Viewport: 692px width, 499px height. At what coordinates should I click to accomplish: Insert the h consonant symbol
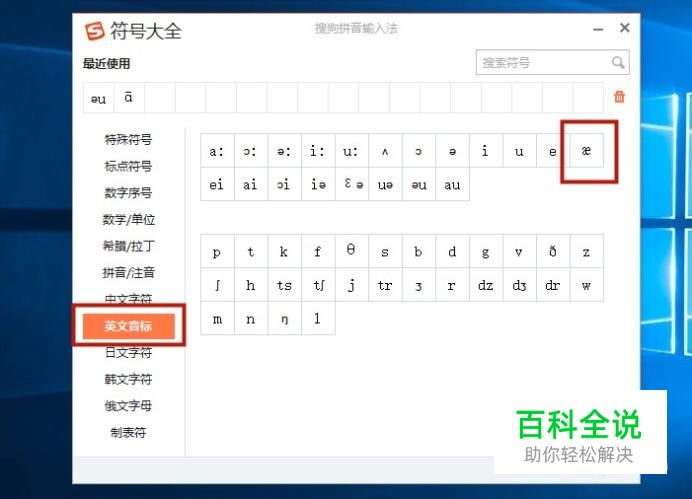coord(251,285)
